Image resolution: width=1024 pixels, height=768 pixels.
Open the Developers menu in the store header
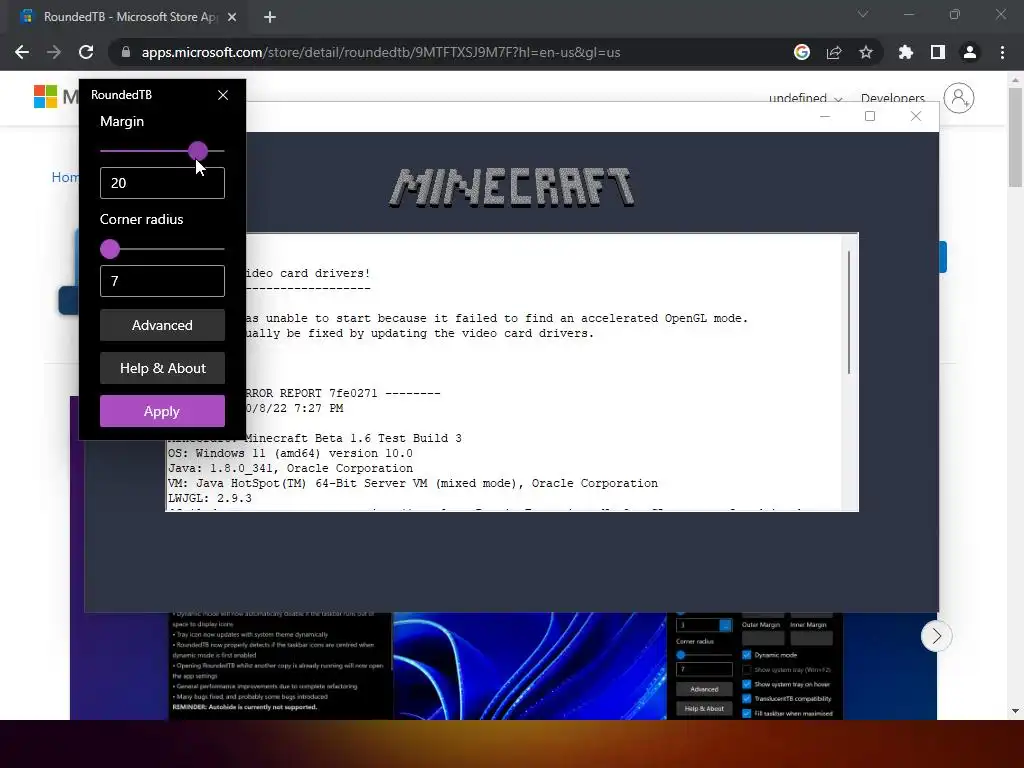point(893,98)
